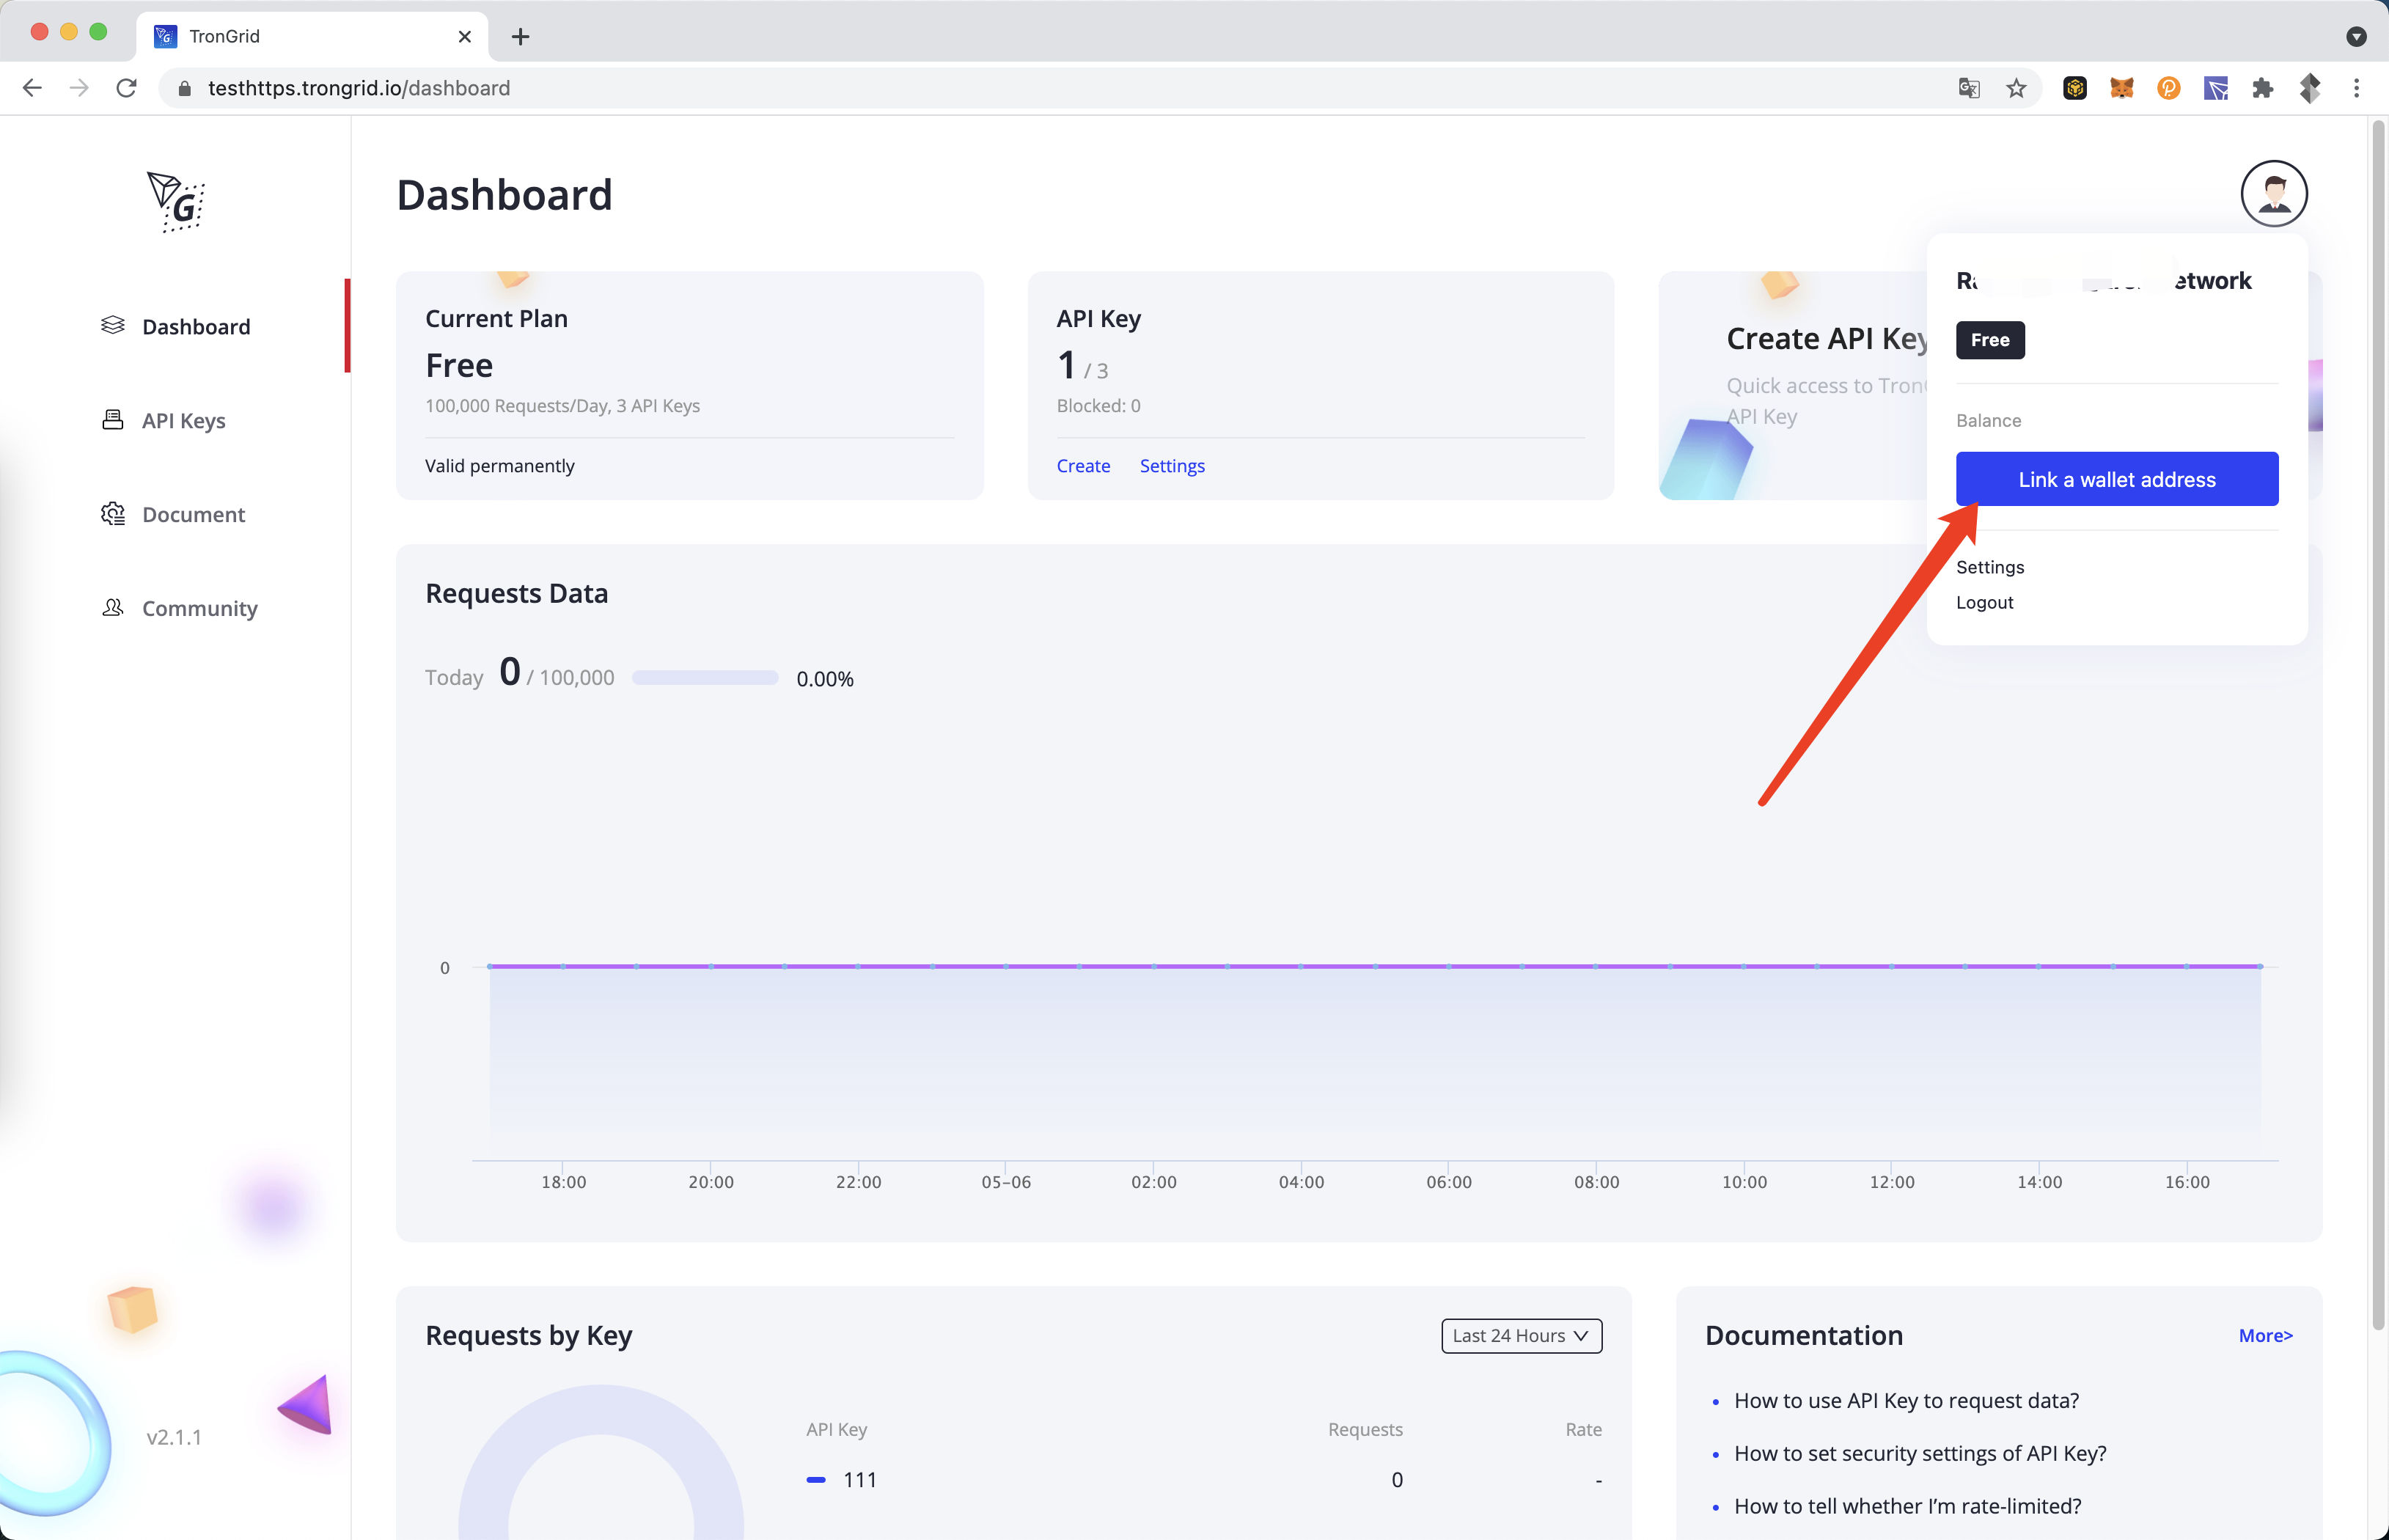
Task: Open the Chrome three-dot menu
Action: pos(2356,88)
